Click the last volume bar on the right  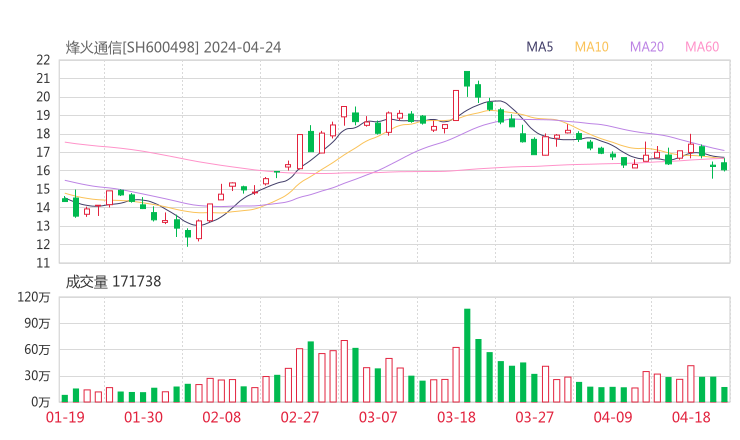pos(724,395)
